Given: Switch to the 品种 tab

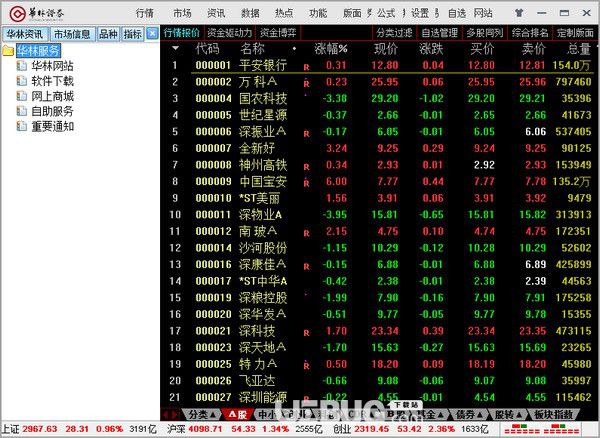Looking at the screenshot, I should 108,34.
